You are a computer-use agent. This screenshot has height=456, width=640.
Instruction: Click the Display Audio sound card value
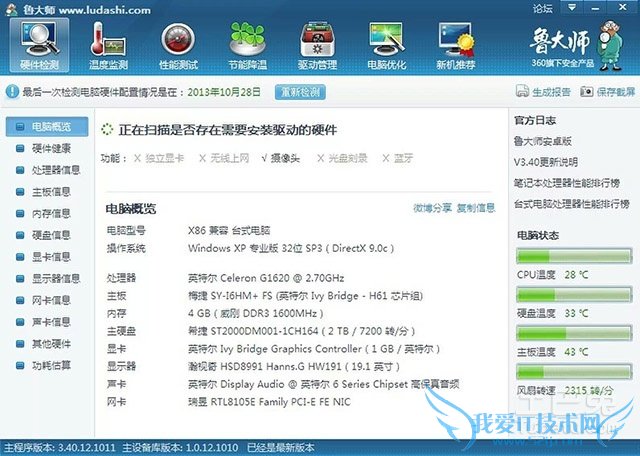(x=324, y=384)
